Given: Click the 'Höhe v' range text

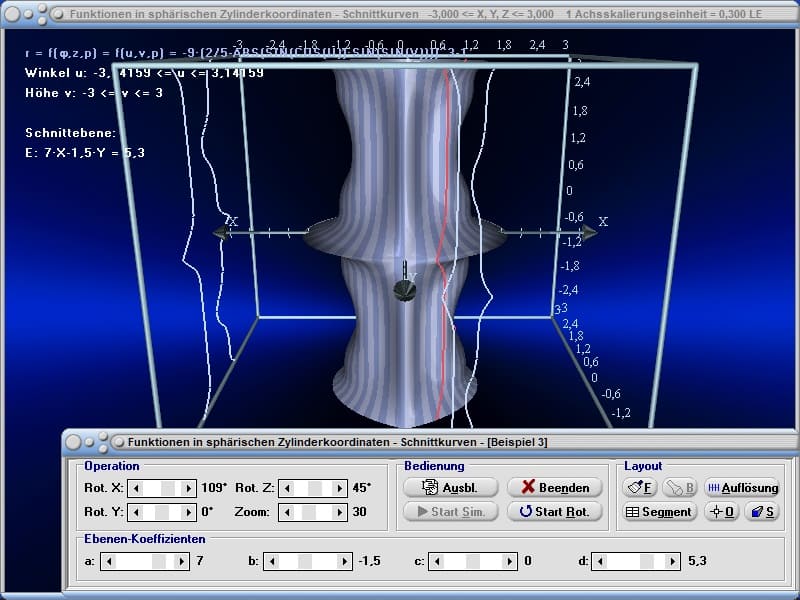Looking at the screenshot, I should point(94,93).
